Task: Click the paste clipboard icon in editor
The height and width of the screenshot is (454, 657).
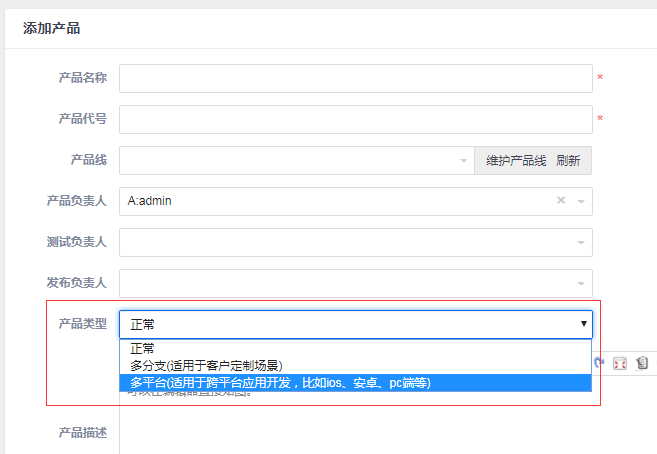Action: (x=642, y=363)
